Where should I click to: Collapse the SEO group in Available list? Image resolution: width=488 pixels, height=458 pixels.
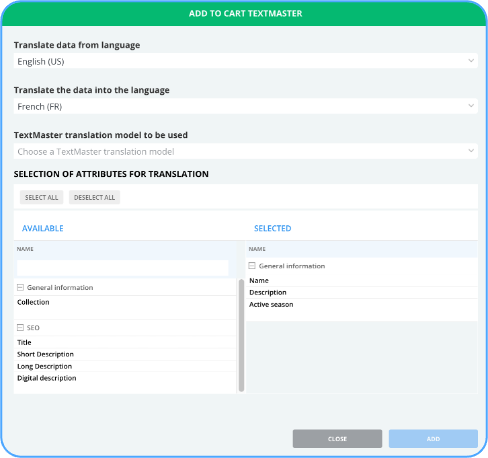20,327
